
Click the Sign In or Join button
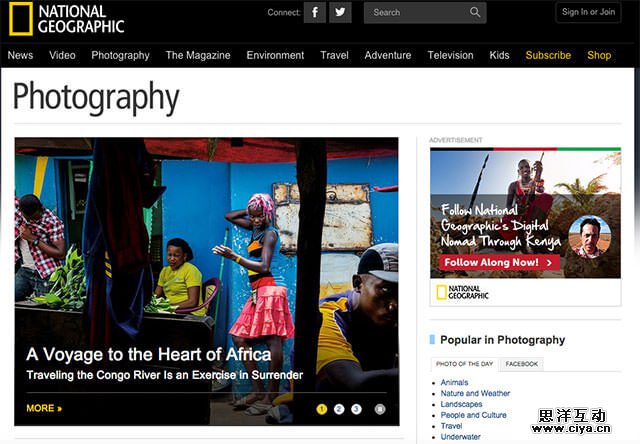(x=588, y=12)
